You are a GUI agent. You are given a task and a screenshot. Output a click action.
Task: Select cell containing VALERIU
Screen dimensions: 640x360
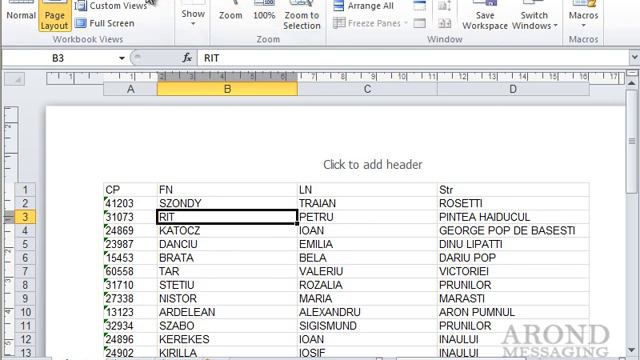367,271
